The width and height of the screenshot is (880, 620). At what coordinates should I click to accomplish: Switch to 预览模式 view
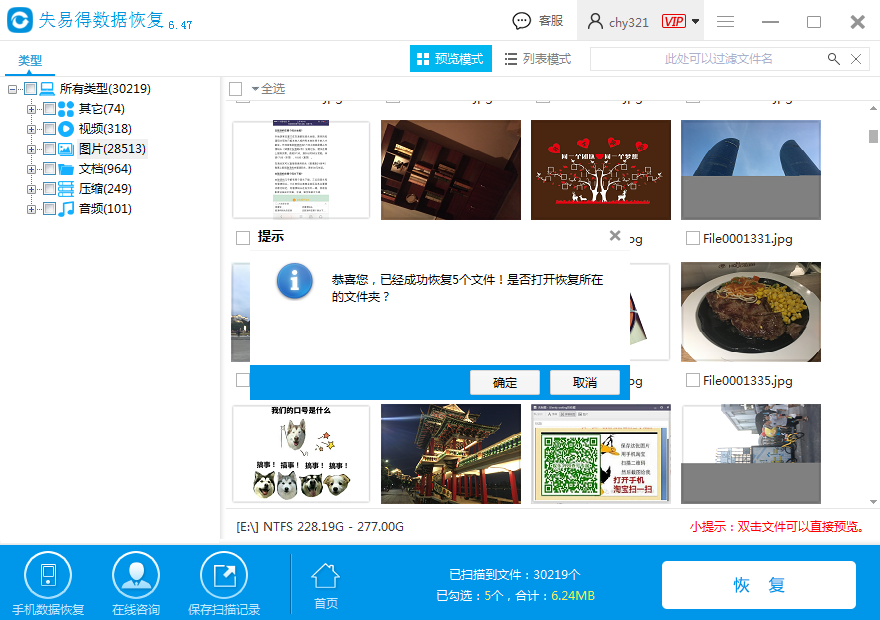[x=451, y=58]
